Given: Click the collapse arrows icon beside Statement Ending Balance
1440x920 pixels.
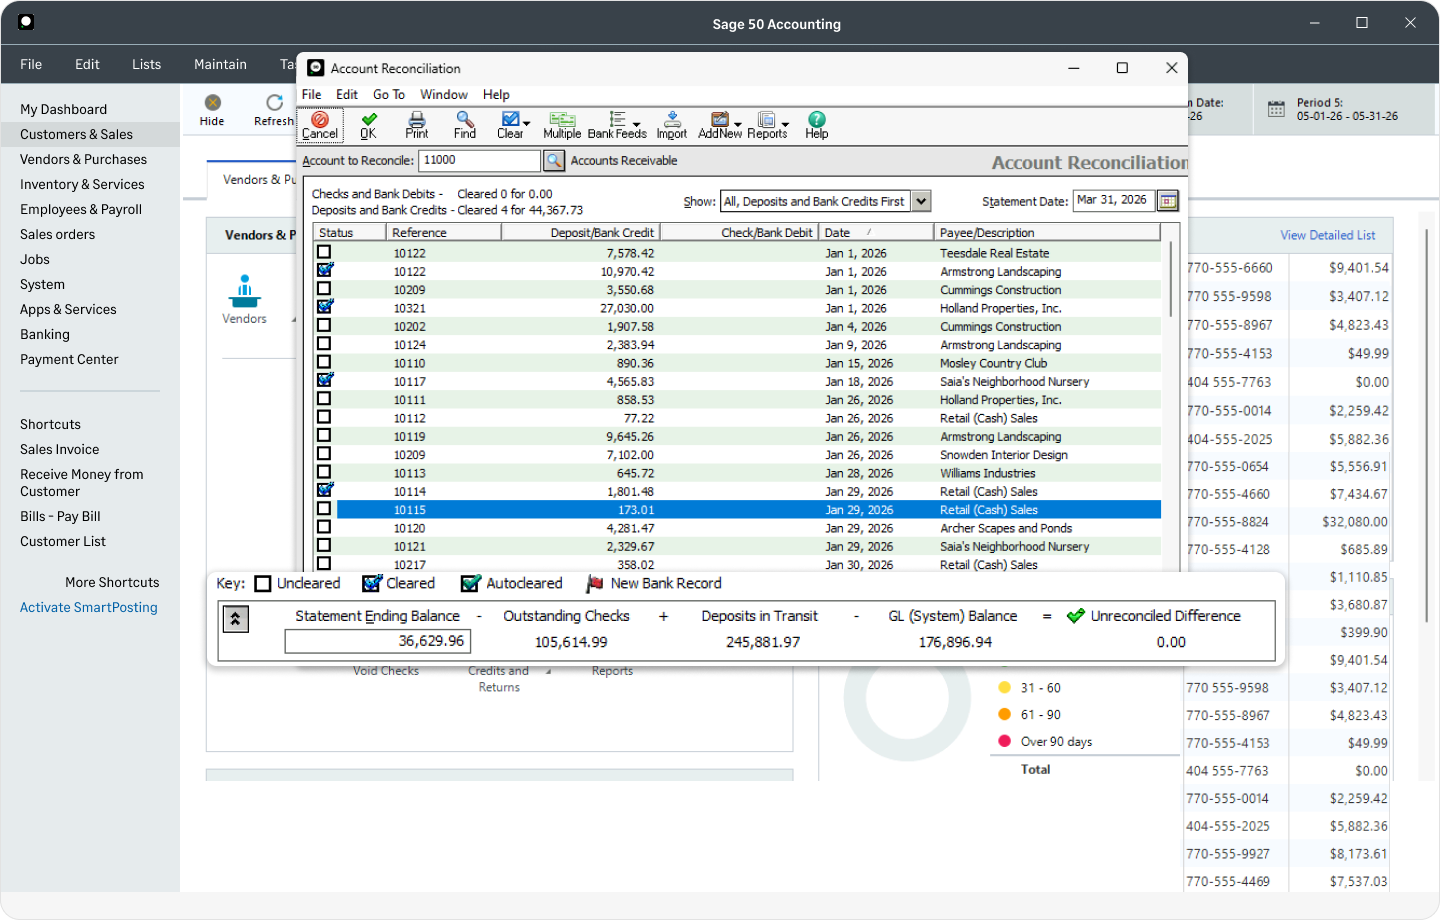Looking at the screenshot, I should [235, 619].
